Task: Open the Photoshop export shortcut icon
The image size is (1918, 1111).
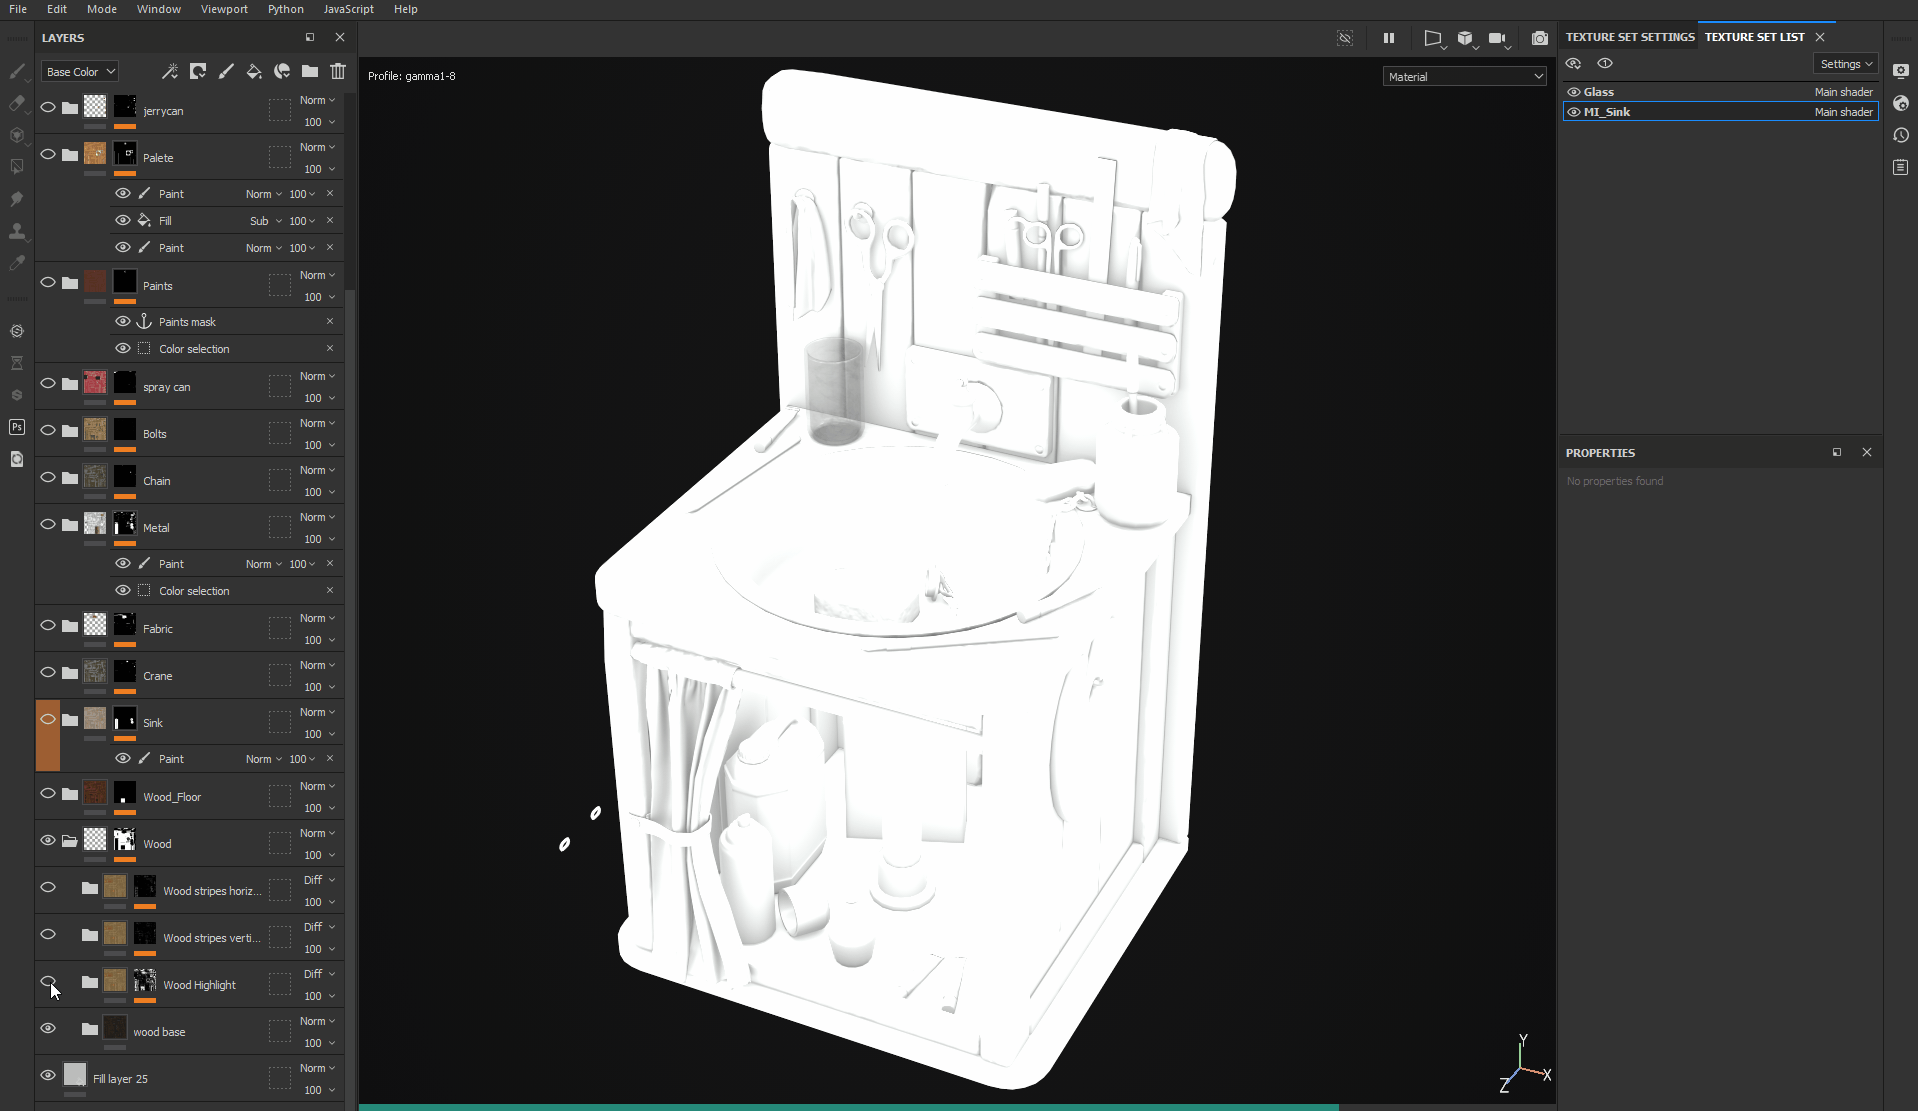Action: 17,427
